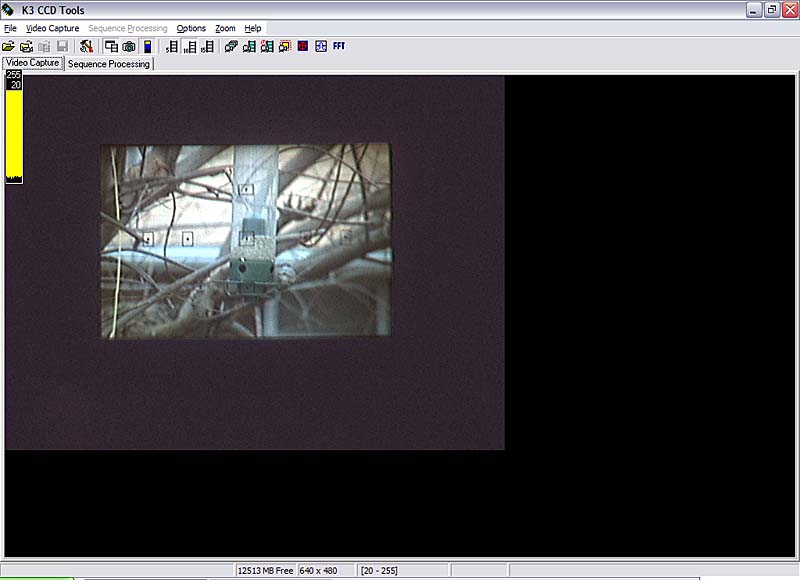
Task: Click the camera snapshot capture icon
Action: click(129, 47)
